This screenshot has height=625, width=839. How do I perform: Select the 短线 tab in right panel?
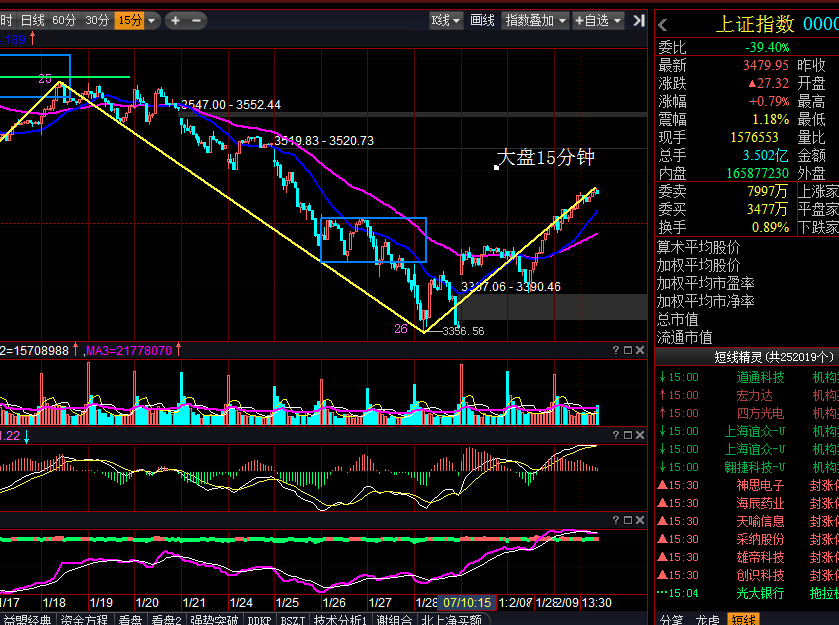pos(744,620)
